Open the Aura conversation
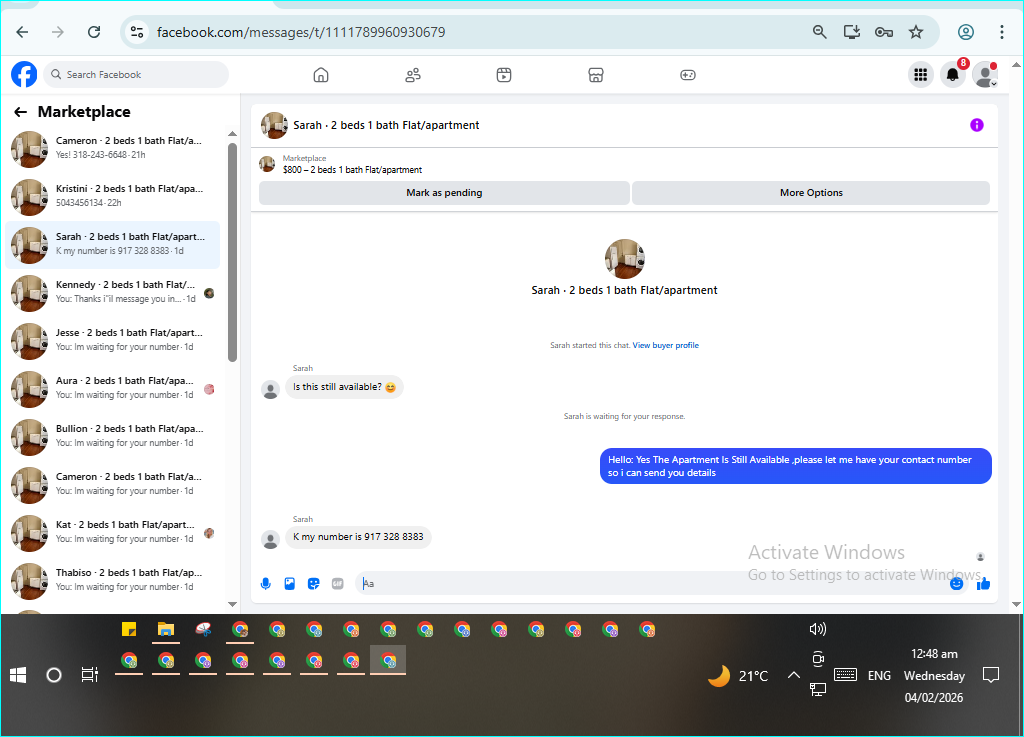 pos(112,388)
